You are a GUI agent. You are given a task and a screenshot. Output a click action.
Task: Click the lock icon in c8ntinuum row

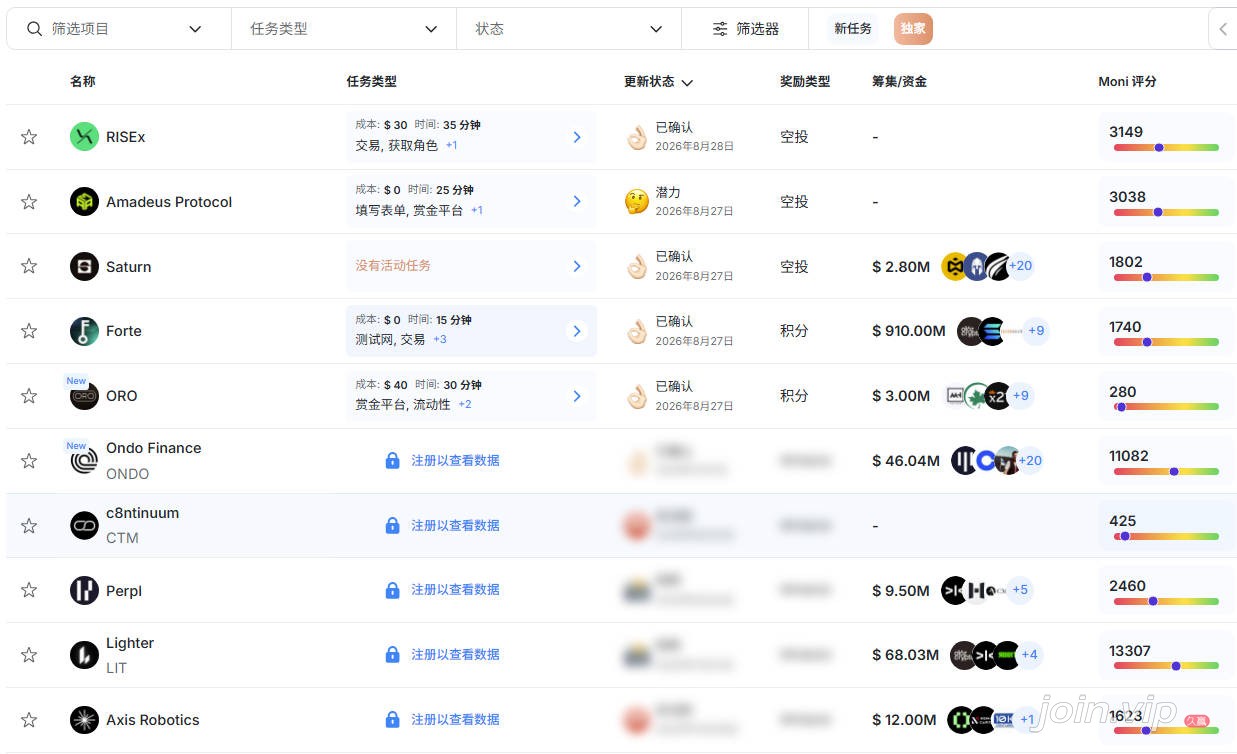point(393,525)
